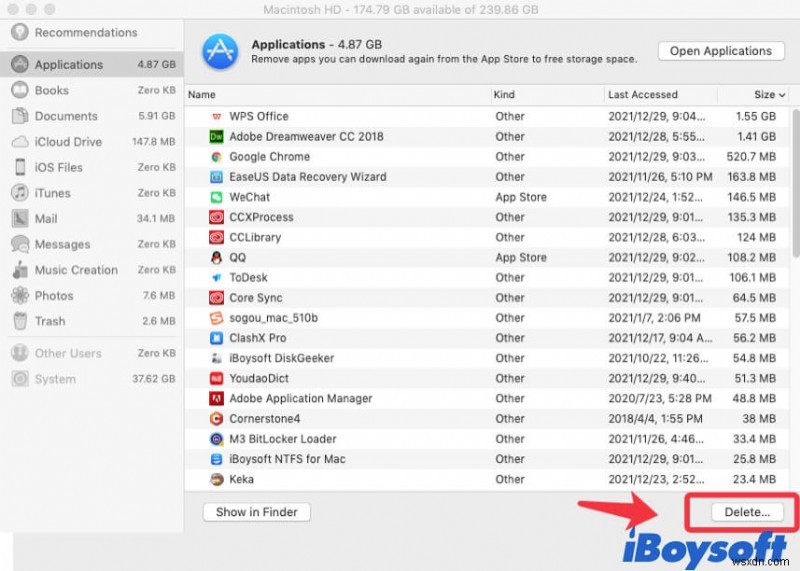The image size is (800, 571).
Task: Select System 37.62 GB entry
Action: click(x=92, y=379)
